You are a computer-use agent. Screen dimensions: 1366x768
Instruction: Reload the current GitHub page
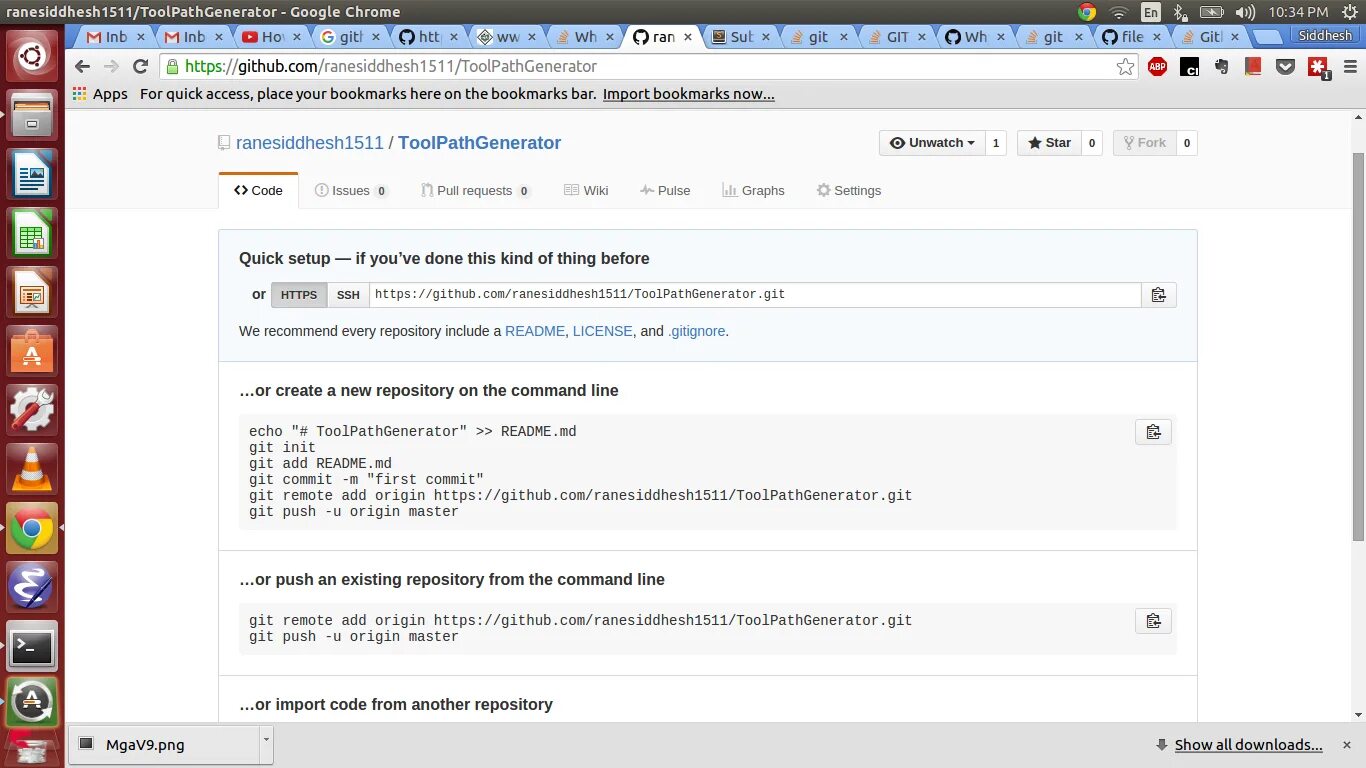(x=140, y=66)
